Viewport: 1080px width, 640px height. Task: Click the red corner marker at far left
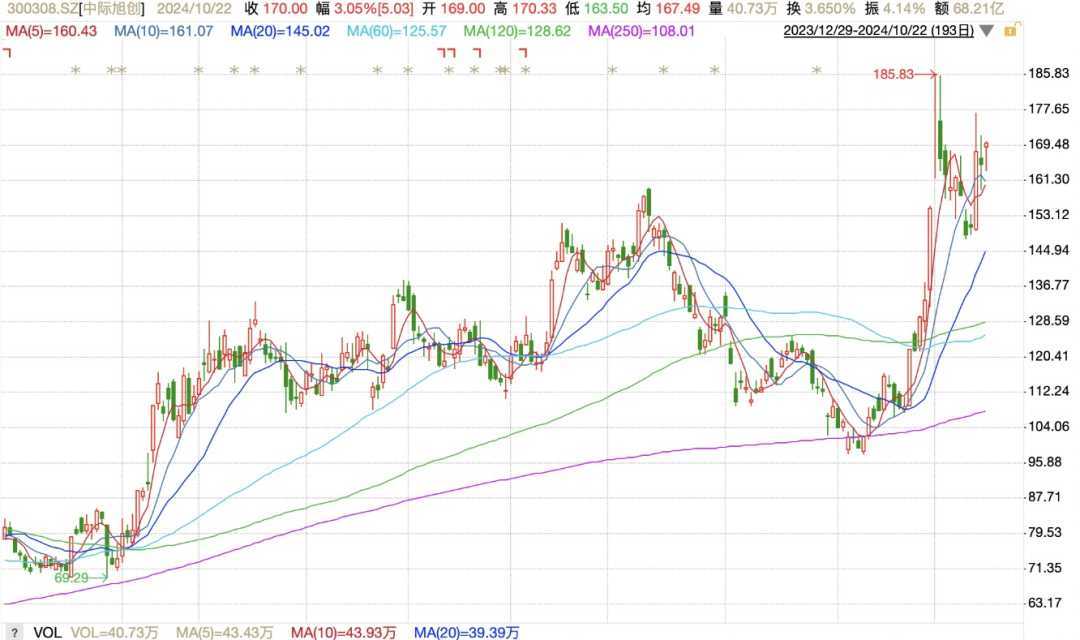point(7,52)
